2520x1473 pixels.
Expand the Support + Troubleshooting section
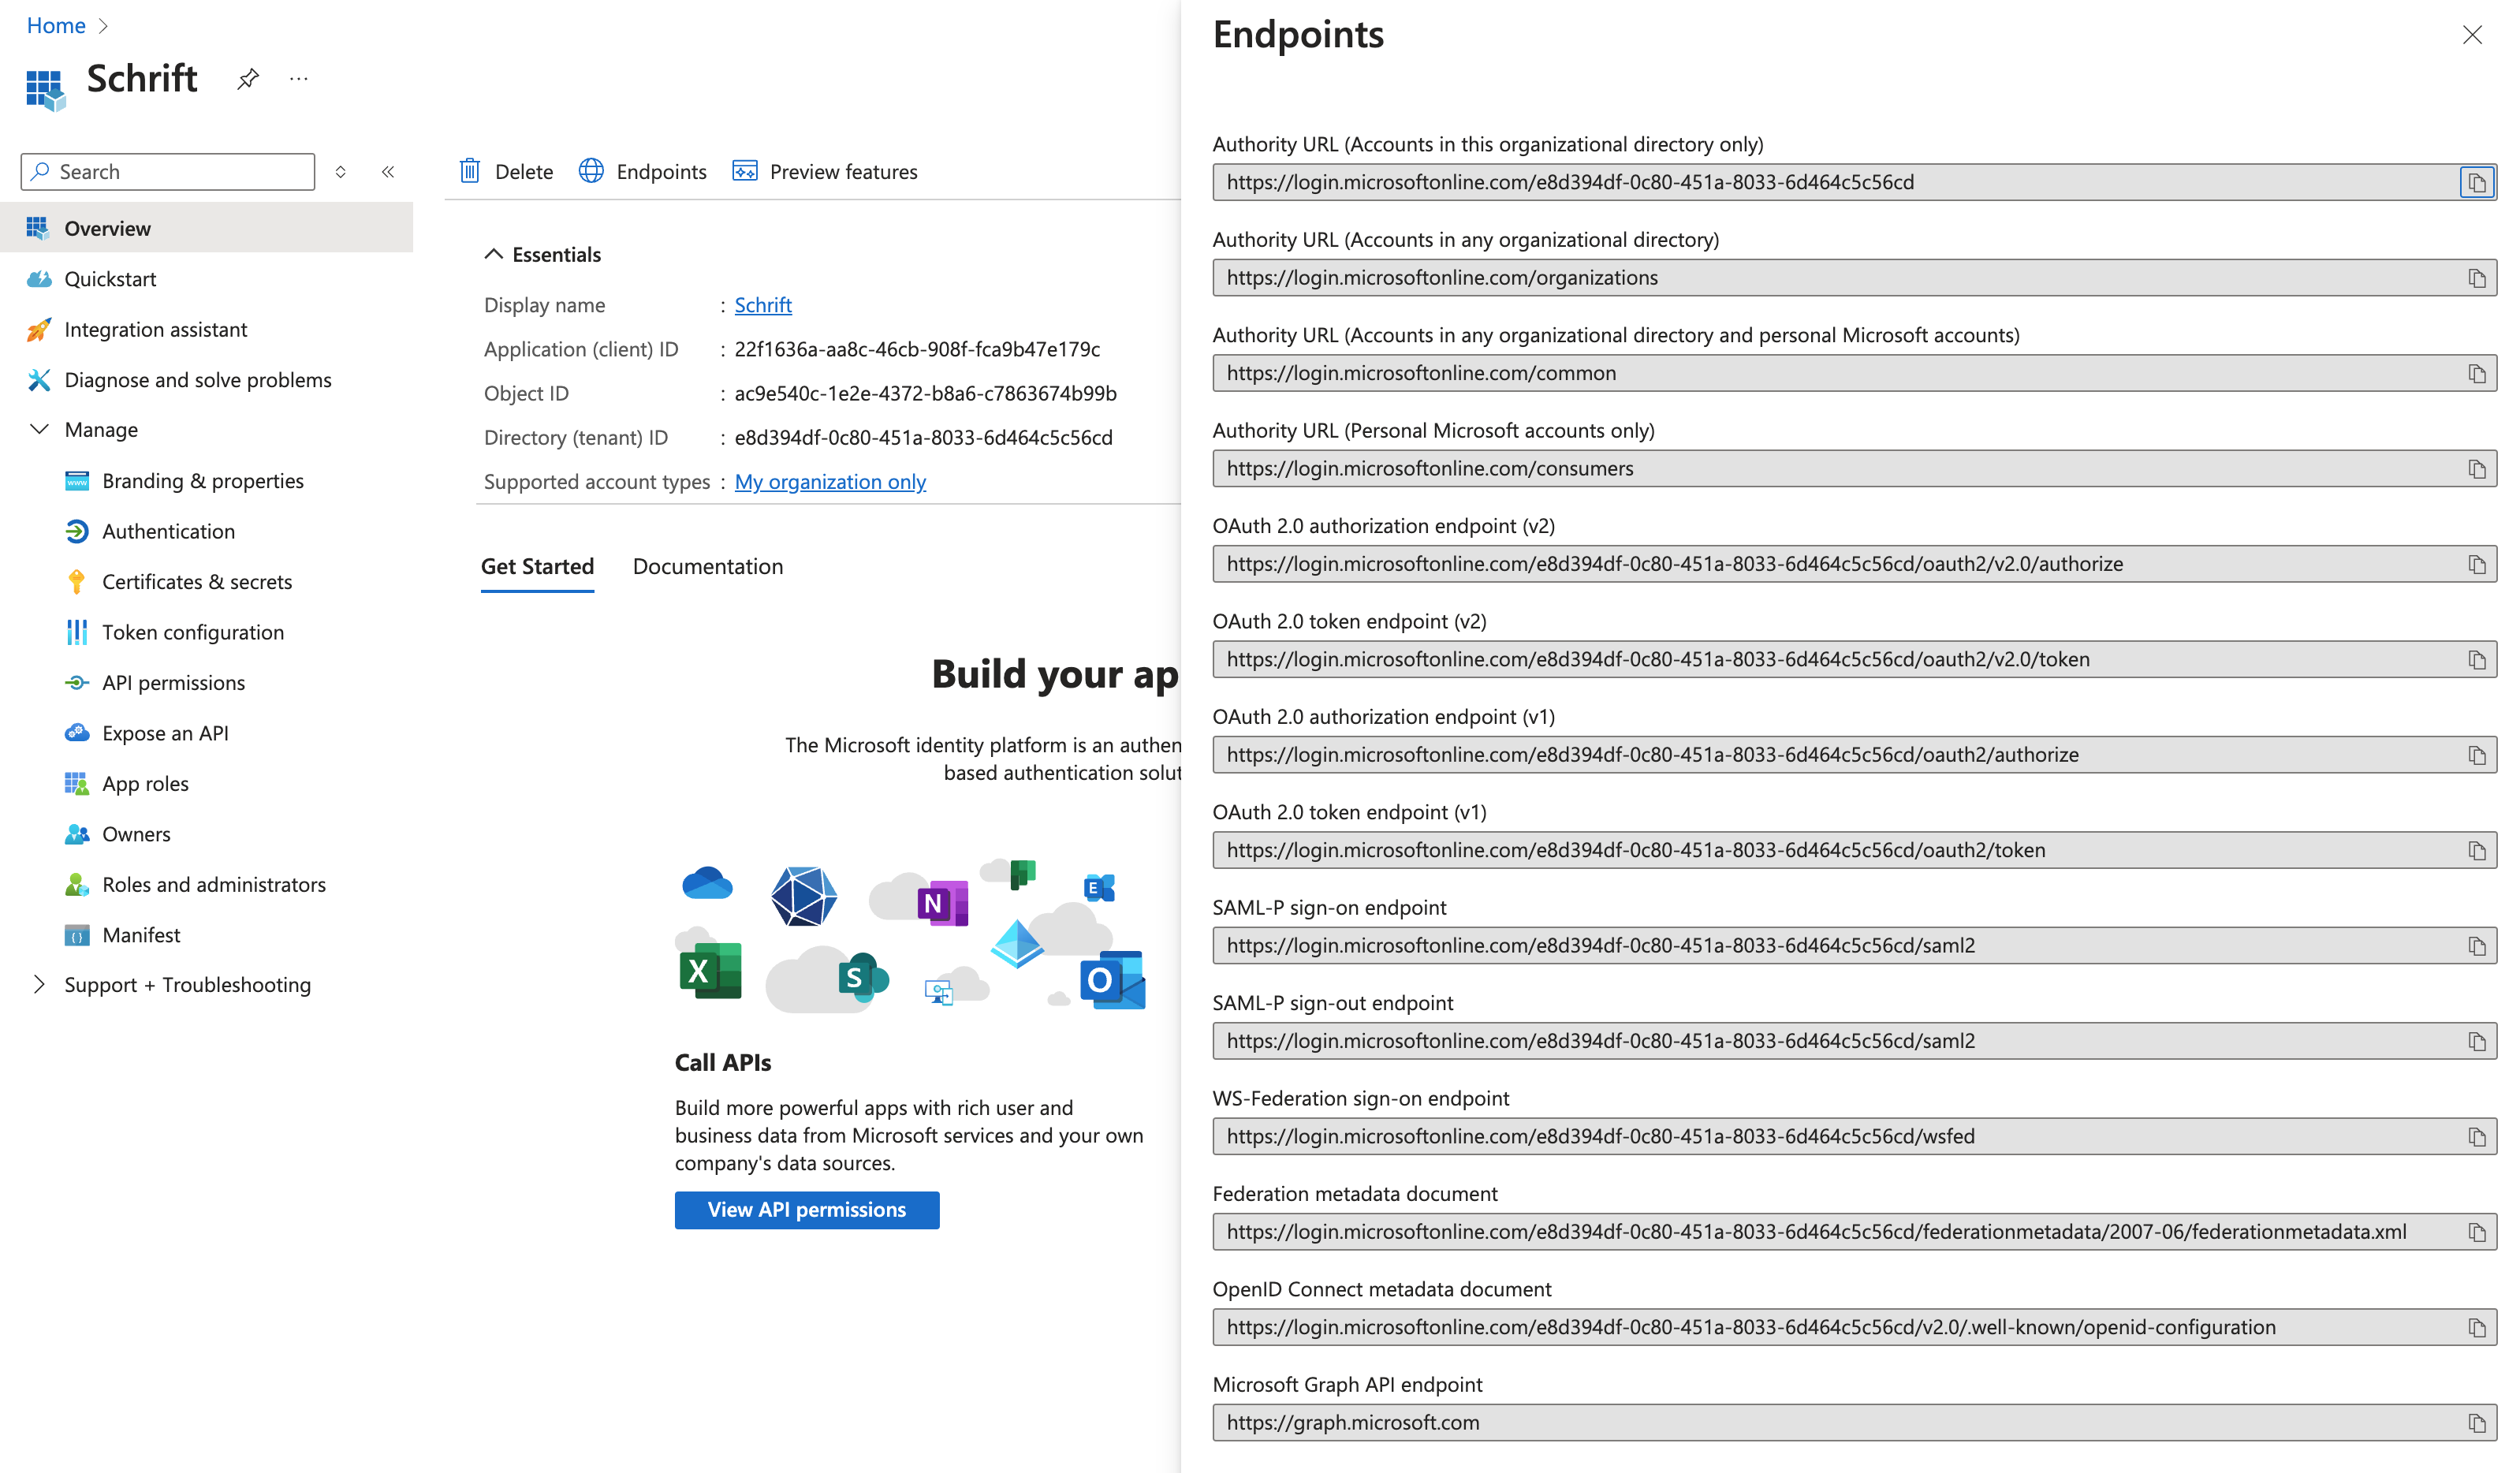pos(40,985)
